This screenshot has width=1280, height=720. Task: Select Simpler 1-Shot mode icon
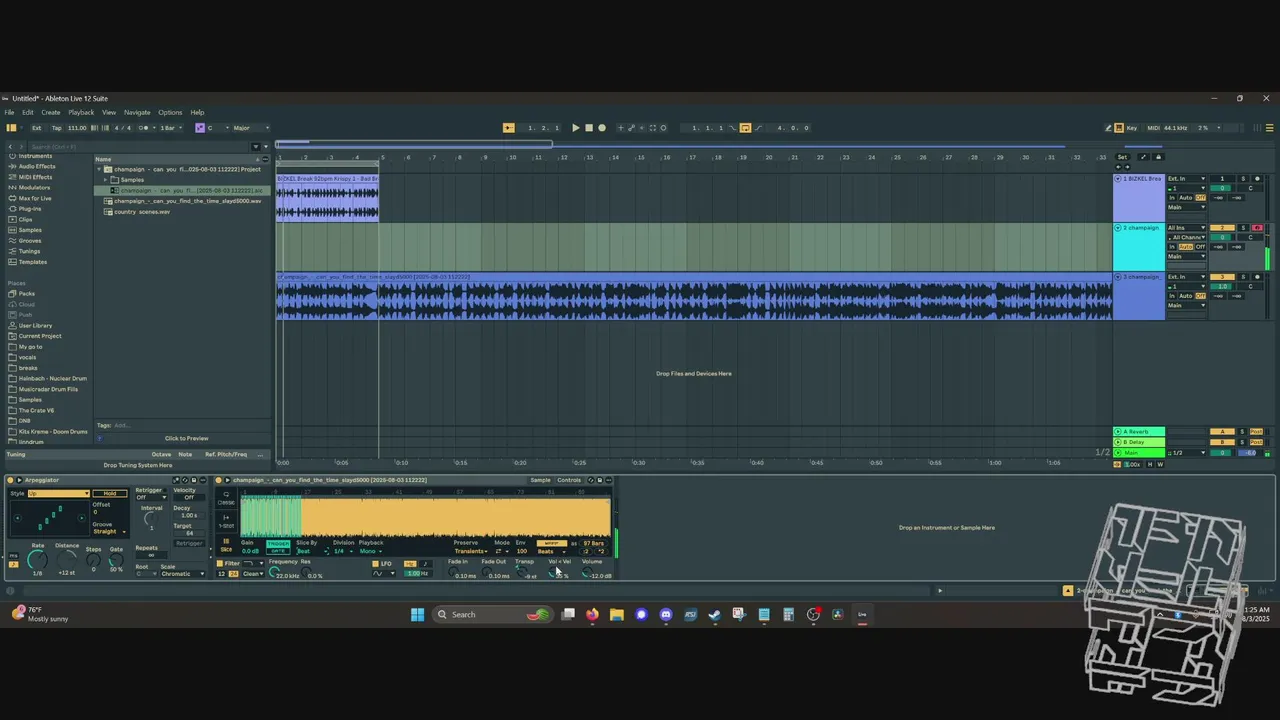(226, 520)
